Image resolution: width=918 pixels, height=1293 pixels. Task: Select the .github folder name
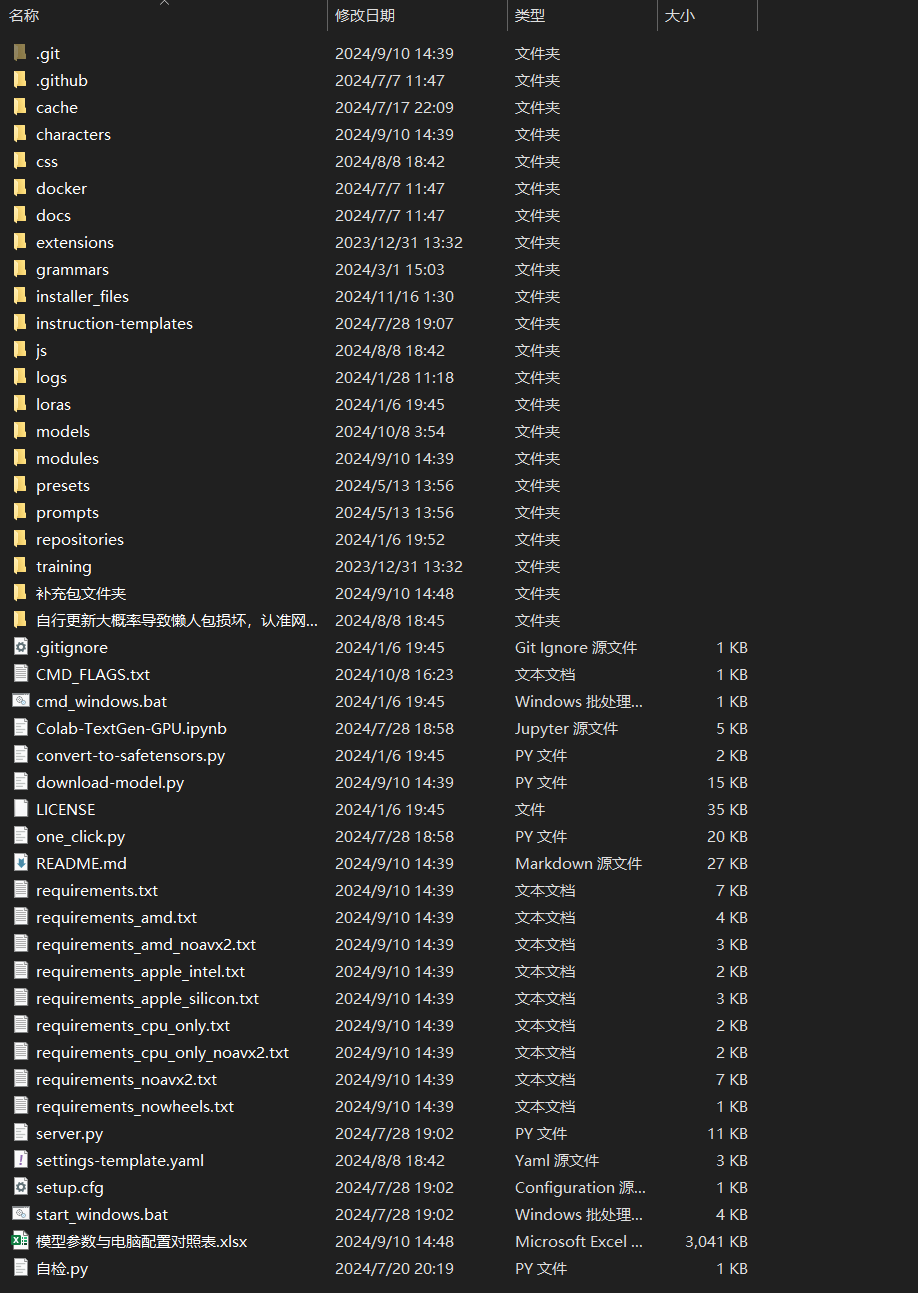[62, 80]
